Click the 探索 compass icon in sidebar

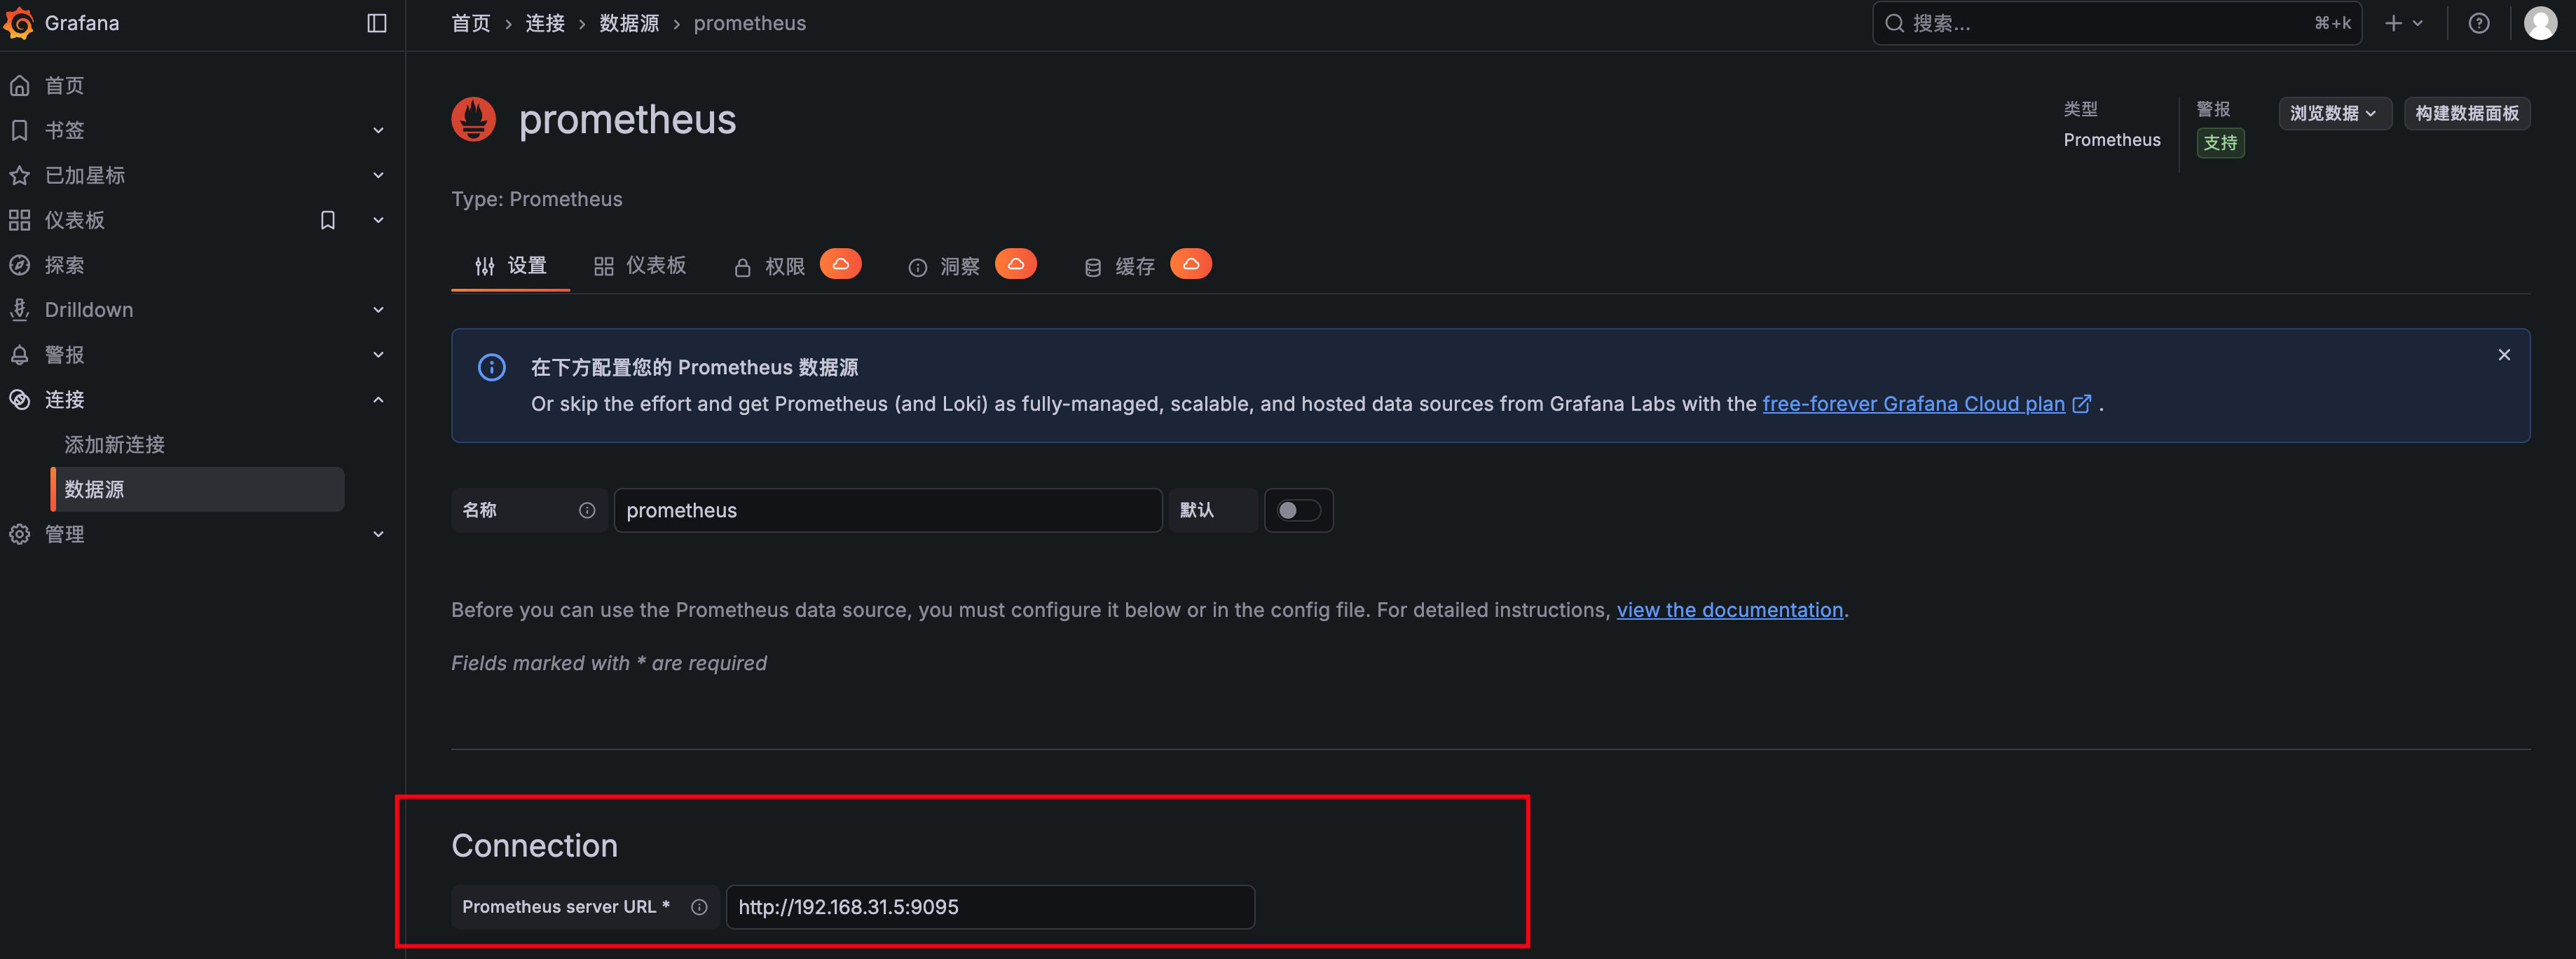(19, 265)
